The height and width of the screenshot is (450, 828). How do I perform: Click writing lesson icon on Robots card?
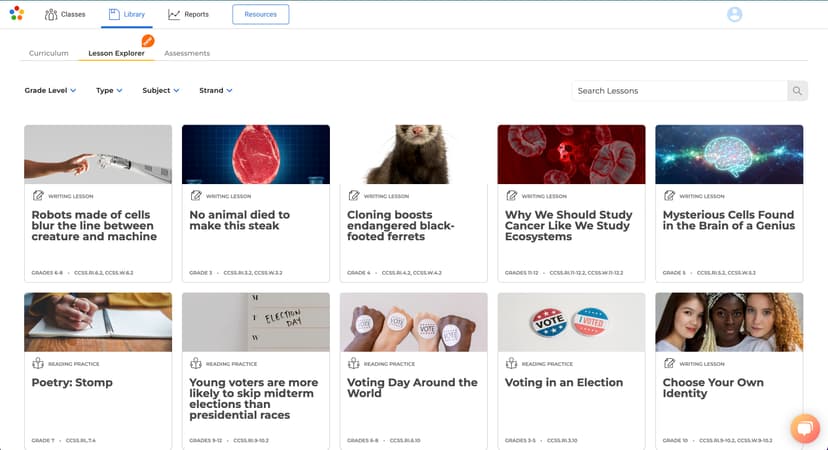(x=38, y=196)
